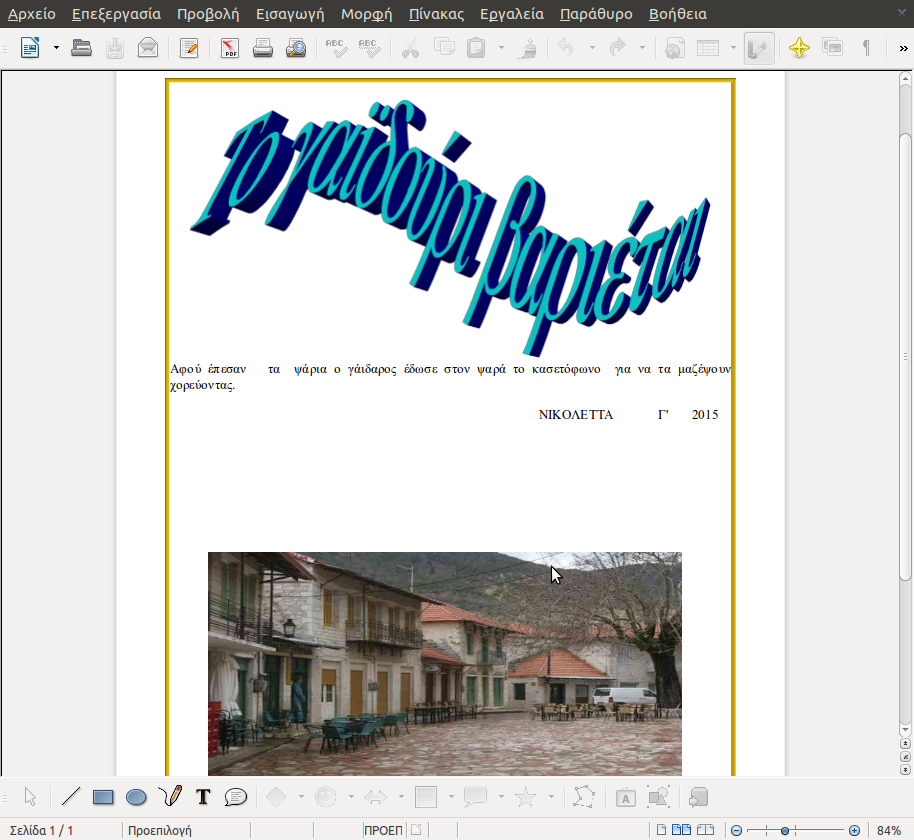The width and height of the screenshot is (914, 840).
Task: Click the Redo arrow
Action: coord(617,47)
